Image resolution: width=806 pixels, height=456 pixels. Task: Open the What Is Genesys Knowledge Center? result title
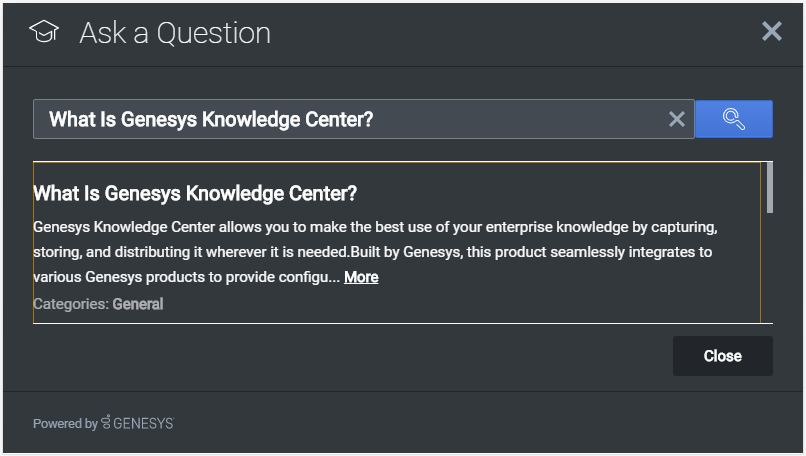(x=195, y=193)
